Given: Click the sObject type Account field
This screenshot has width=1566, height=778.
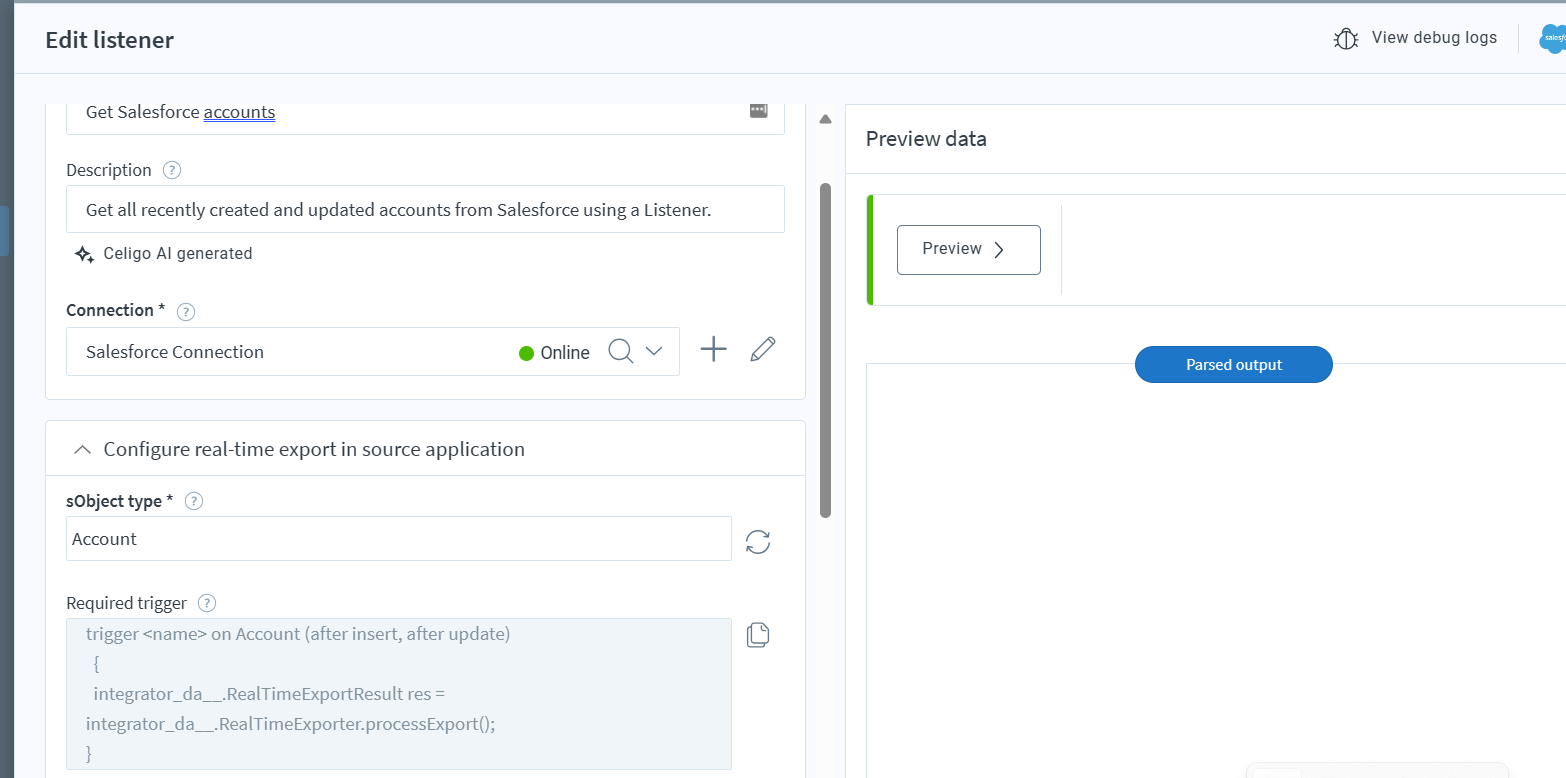Looking at the screenshot, I should pyautogui.click(x=398, y=539).
